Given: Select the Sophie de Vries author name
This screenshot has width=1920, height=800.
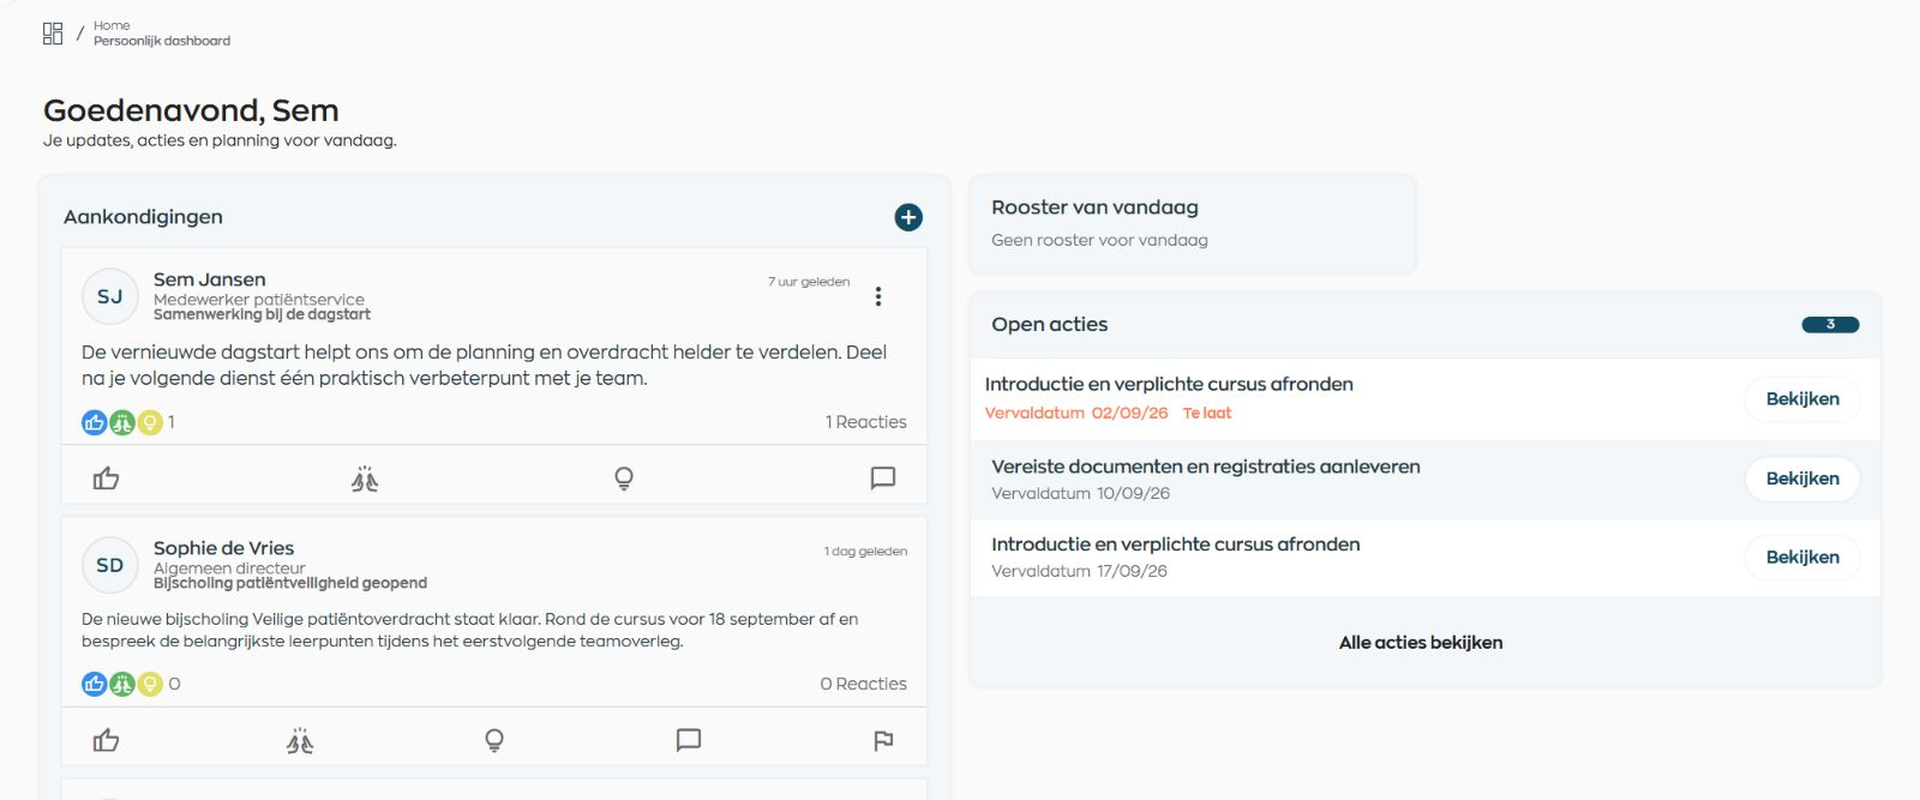Looking at the screenshot, I should click(x=224, y=548).
